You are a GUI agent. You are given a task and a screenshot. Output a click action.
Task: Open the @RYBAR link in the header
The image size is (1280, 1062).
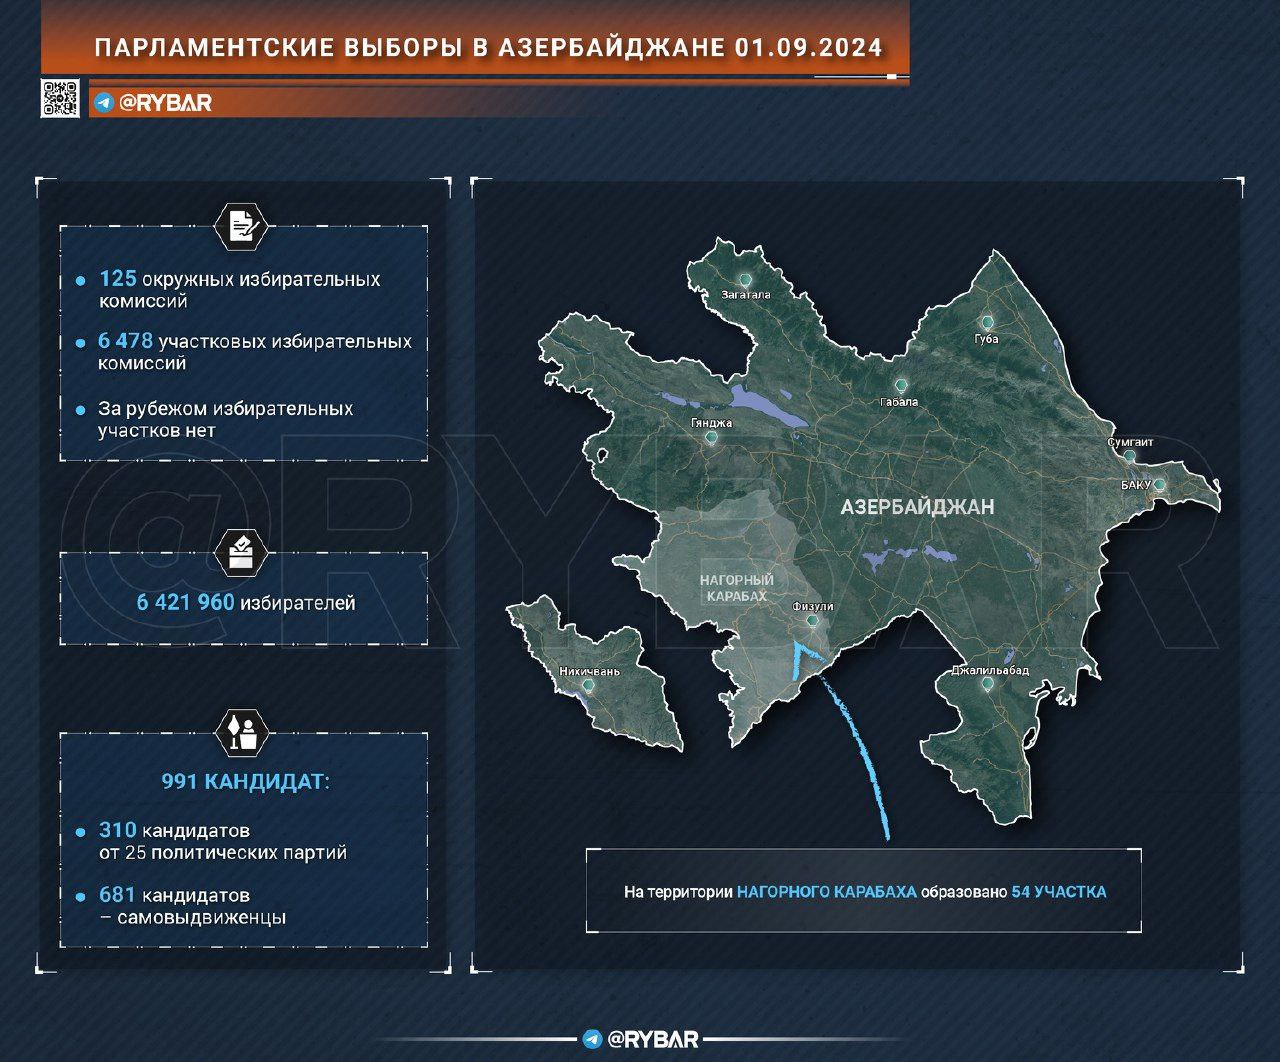click(165, 103)
